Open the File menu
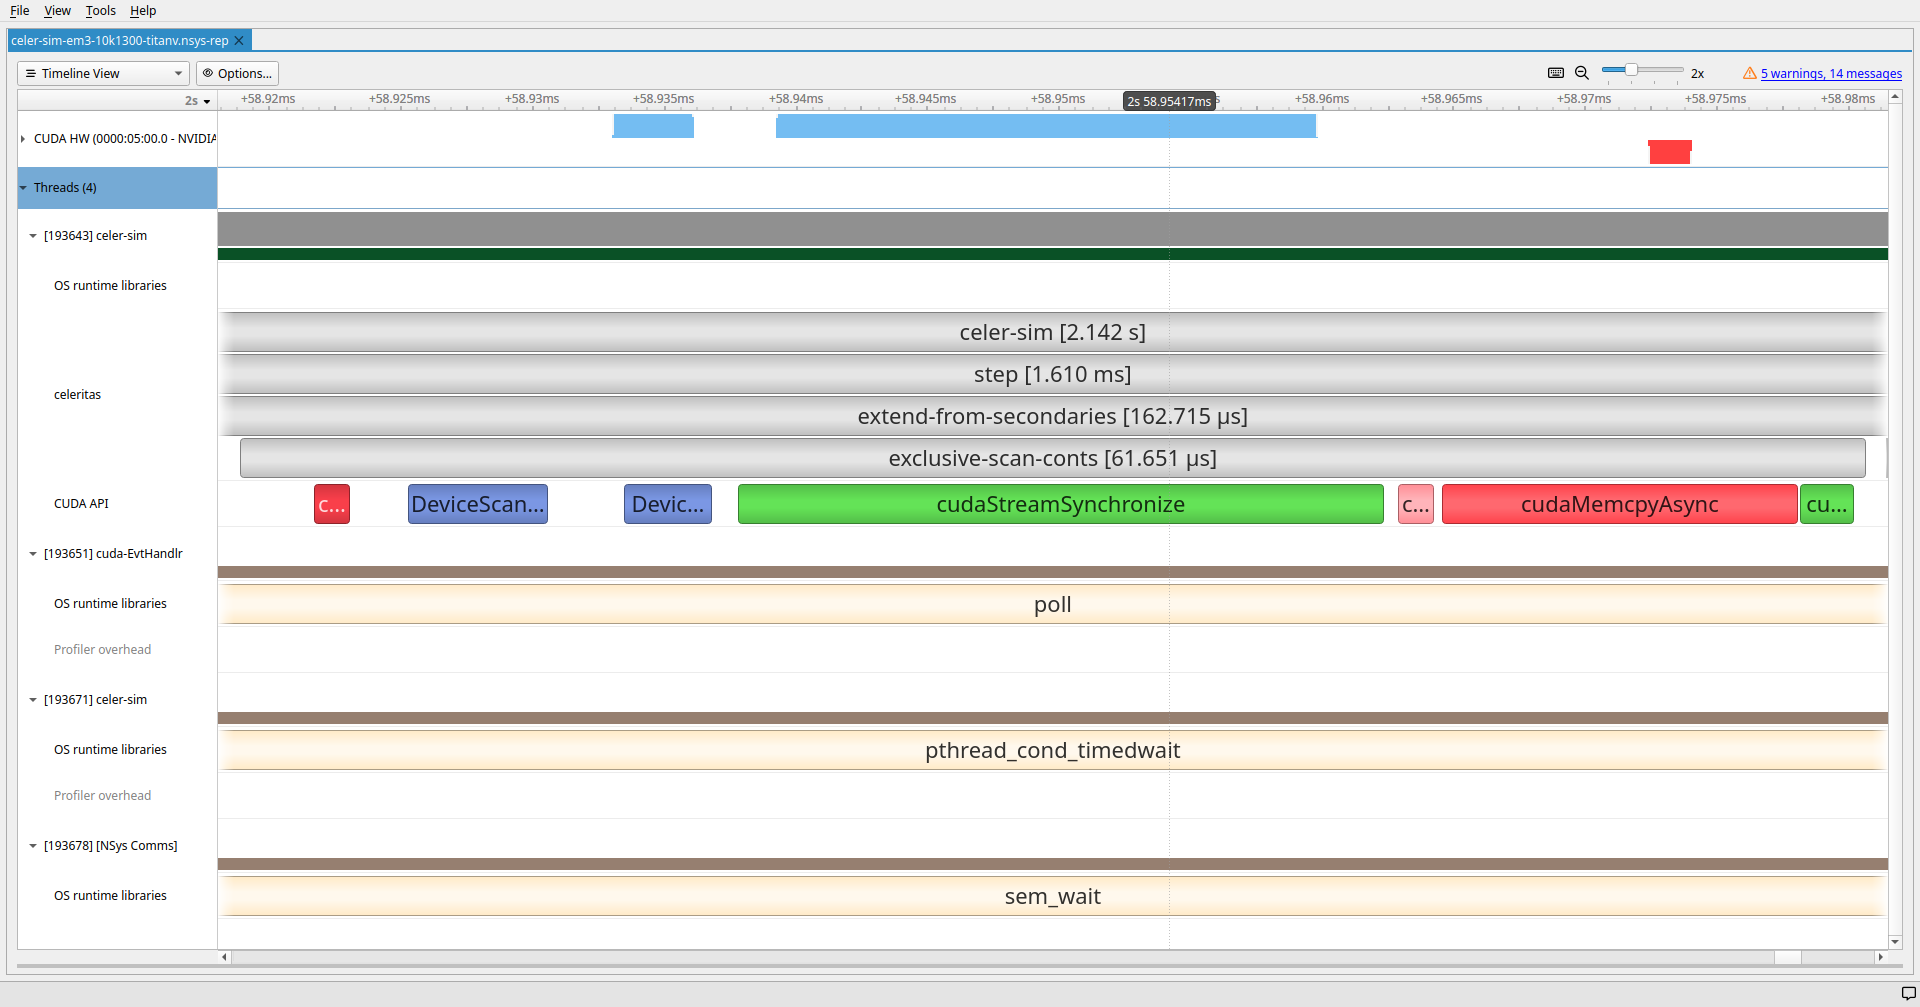 click(19, 11)
